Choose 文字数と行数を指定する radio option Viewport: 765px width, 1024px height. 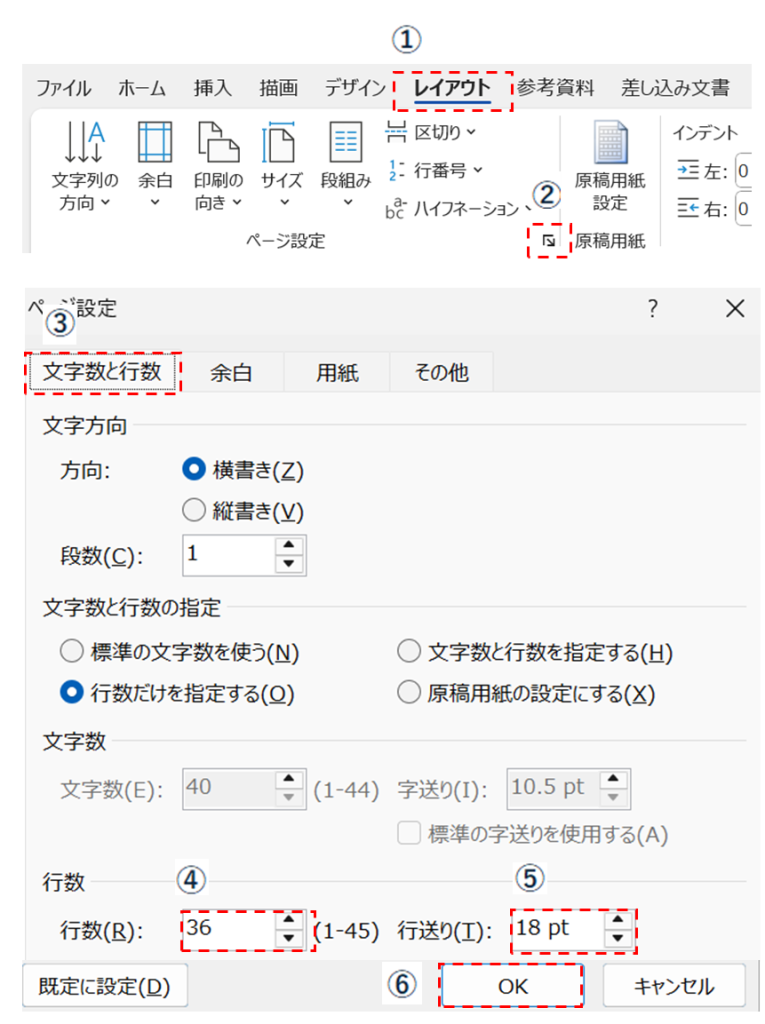(x=408, y=653)
